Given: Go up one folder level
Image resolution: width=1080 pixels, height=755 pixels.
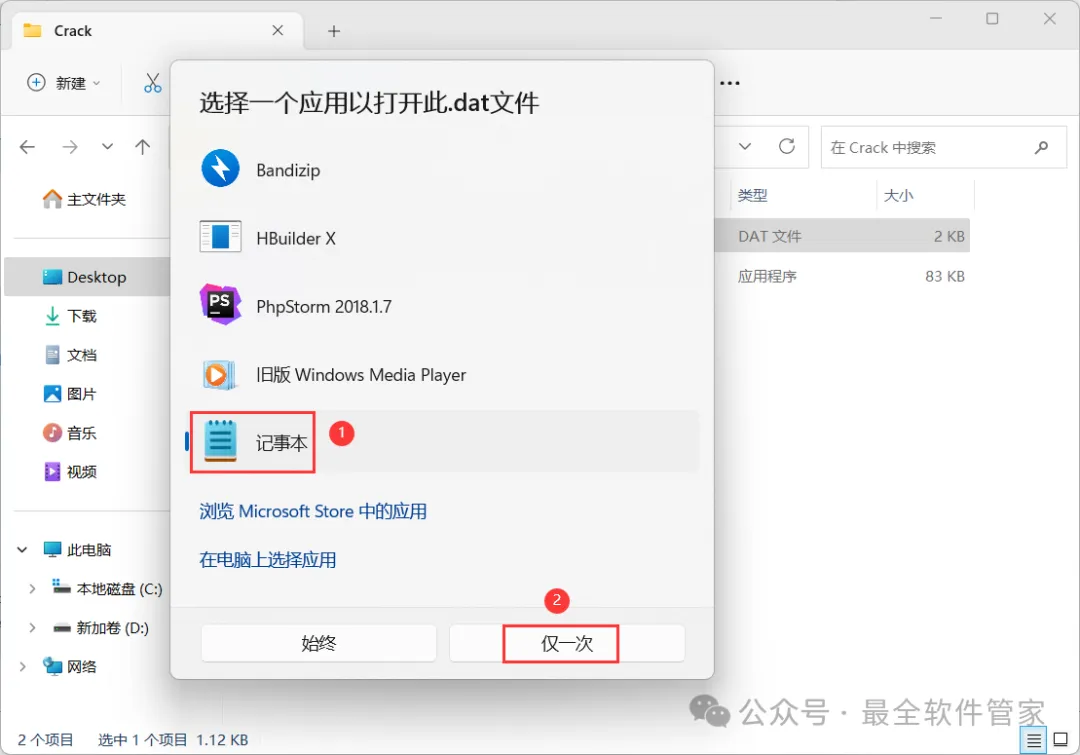Looking at the screenshot, I should (143, 147).
